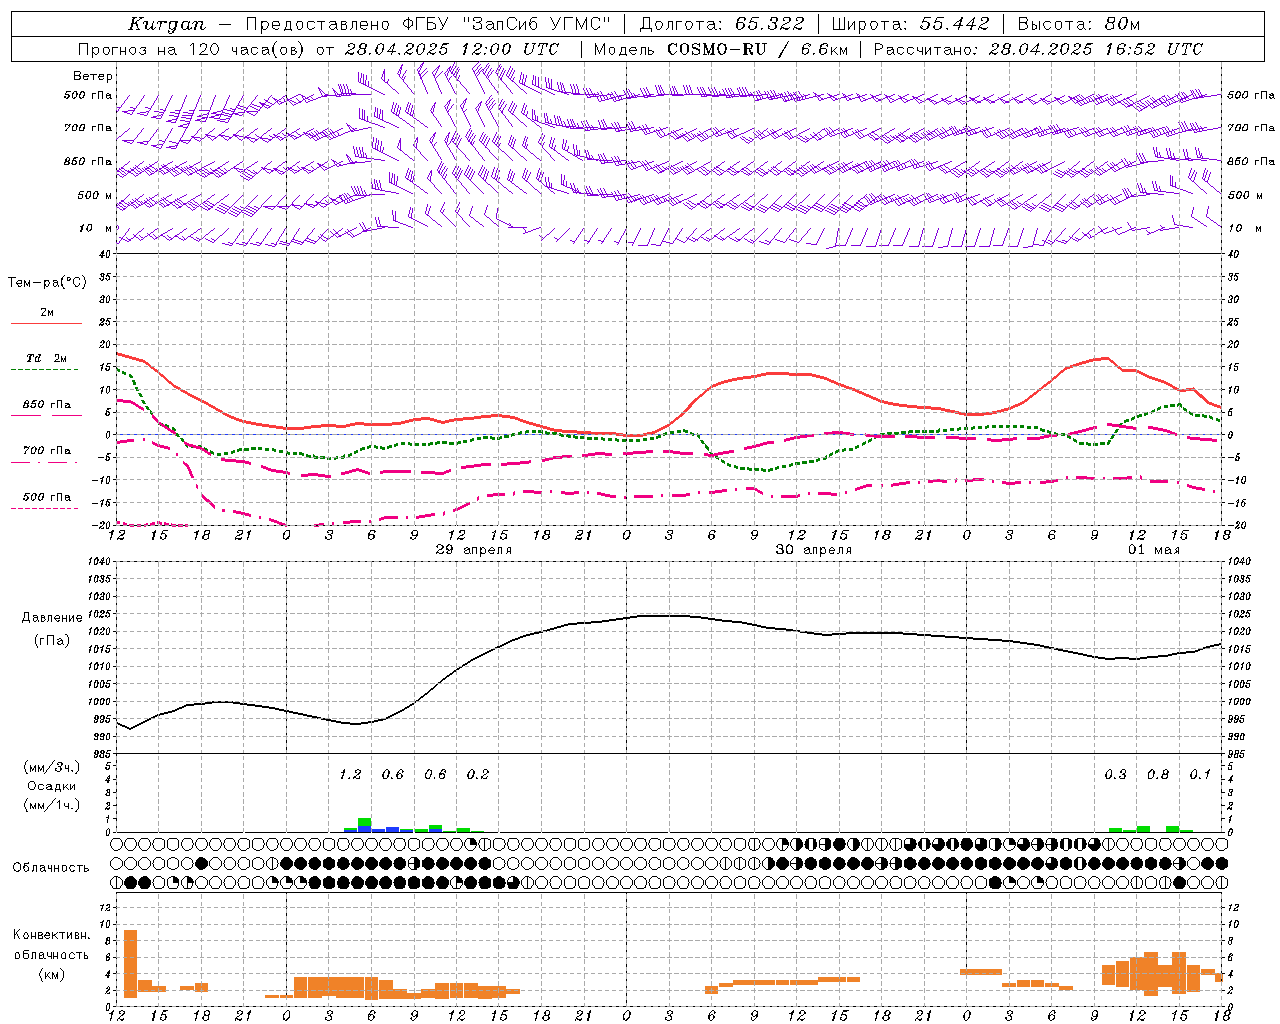Click the 29 апреля date label

(474, 550)
